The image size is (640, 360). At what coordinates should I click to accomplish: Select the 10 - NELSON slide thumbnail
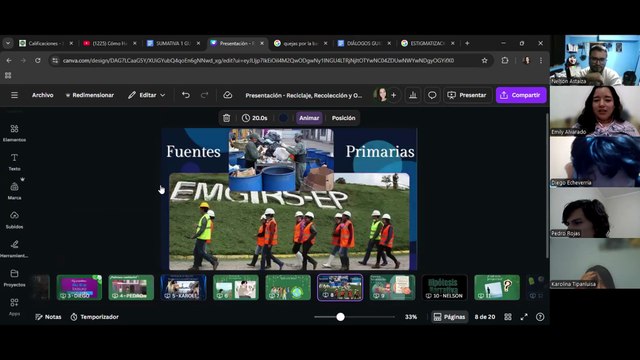click(x=444, y=287)
